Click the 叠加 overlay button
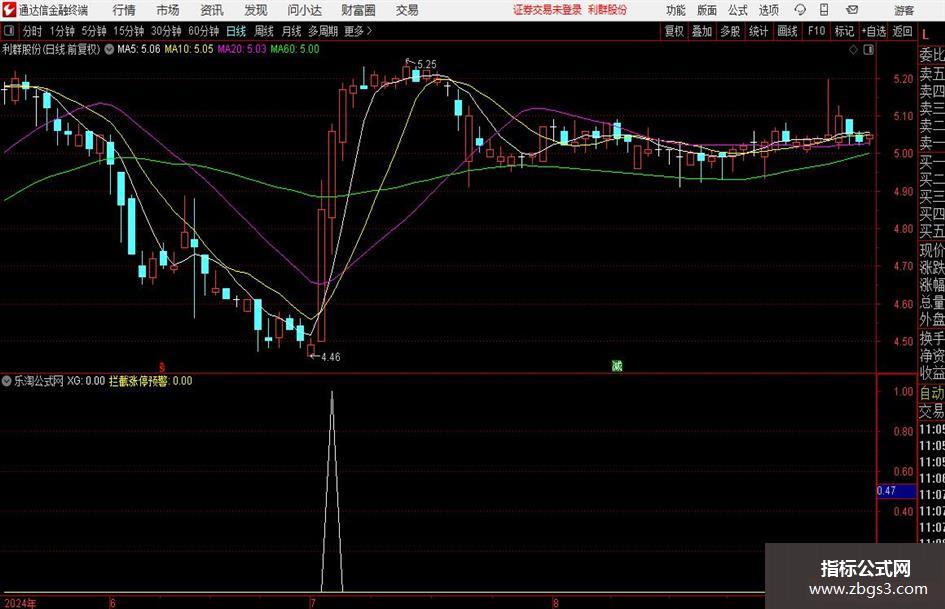 tap(702, 31)
